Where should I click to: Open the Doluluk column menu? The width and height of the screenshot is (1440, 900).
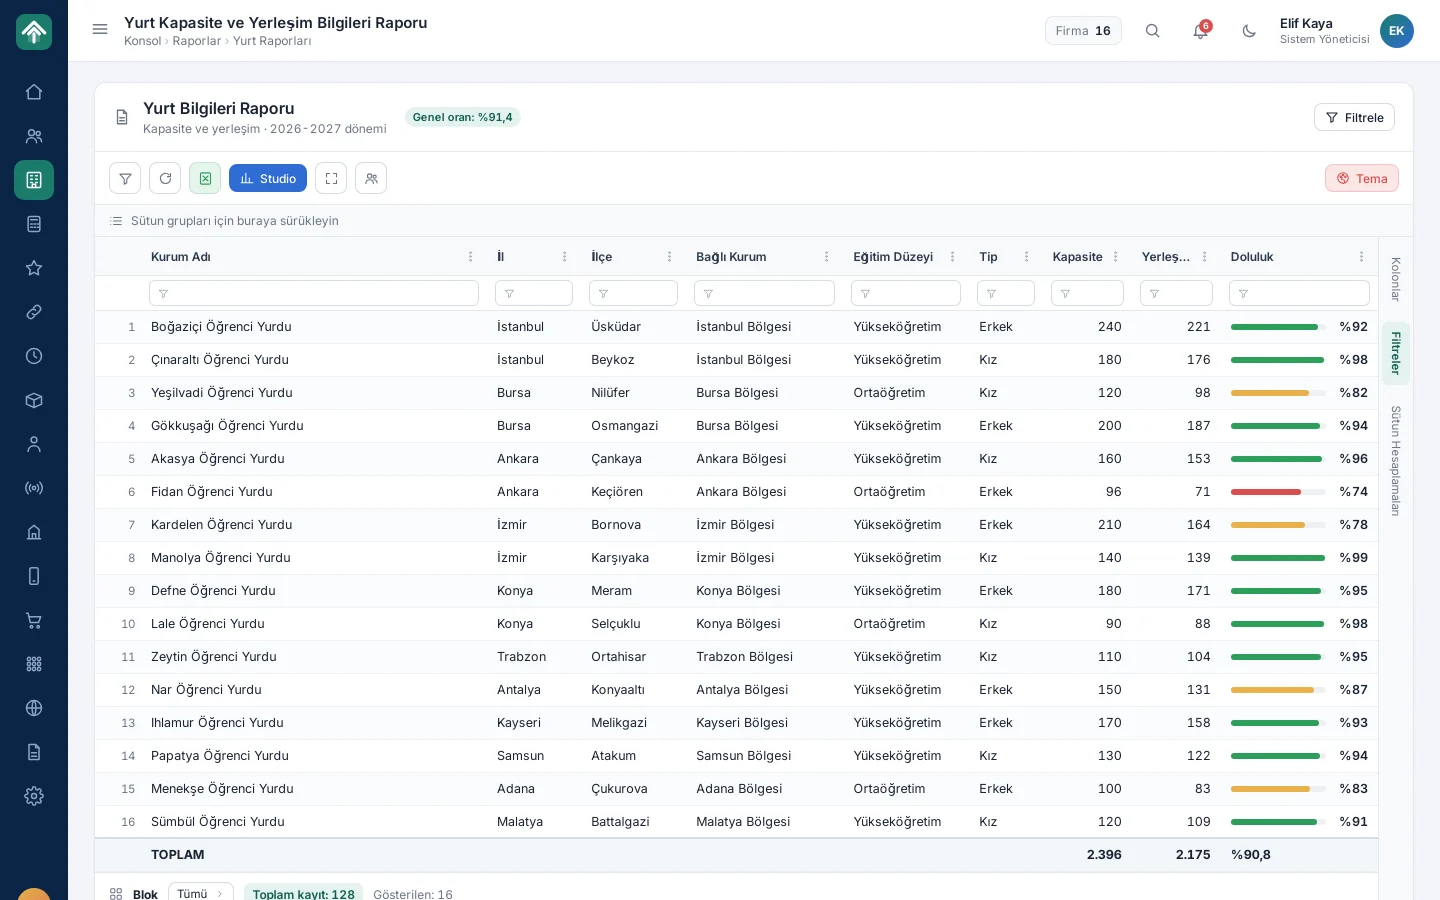pyautogui.click(x=1362, y=257)
